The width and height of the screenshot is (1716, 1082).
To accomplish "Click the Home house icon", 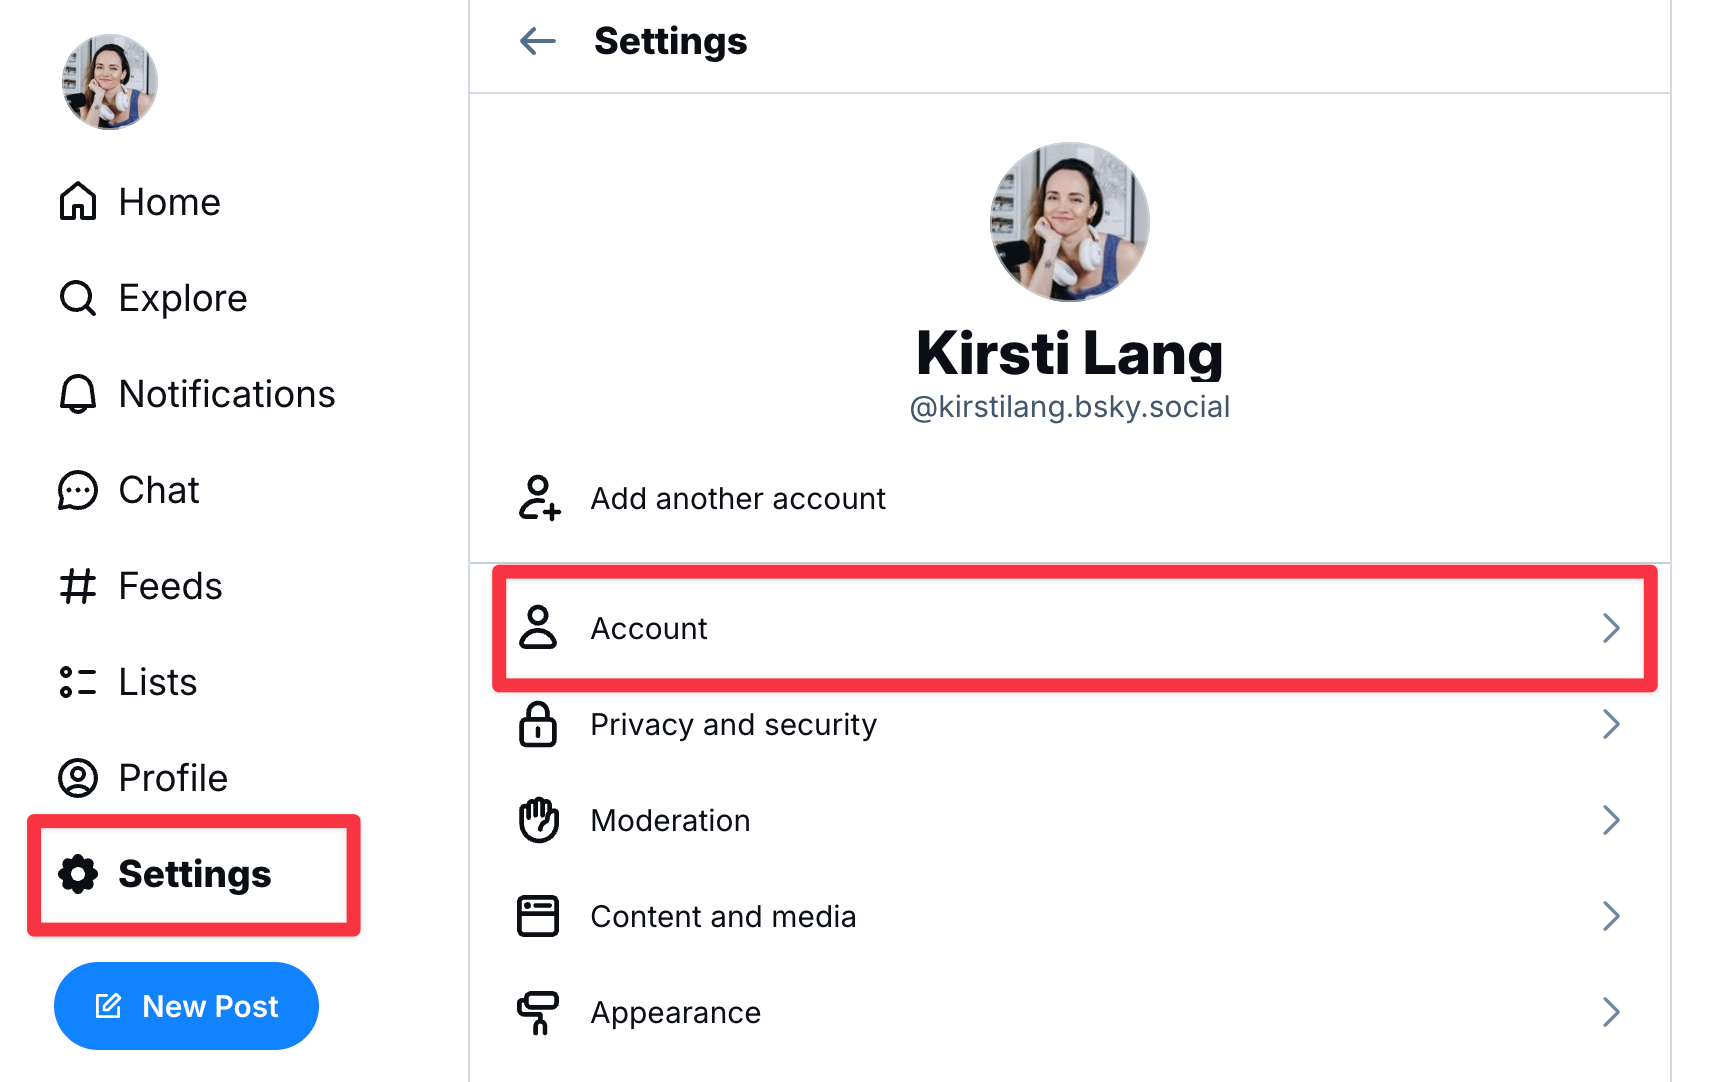I will coord(78,202).
